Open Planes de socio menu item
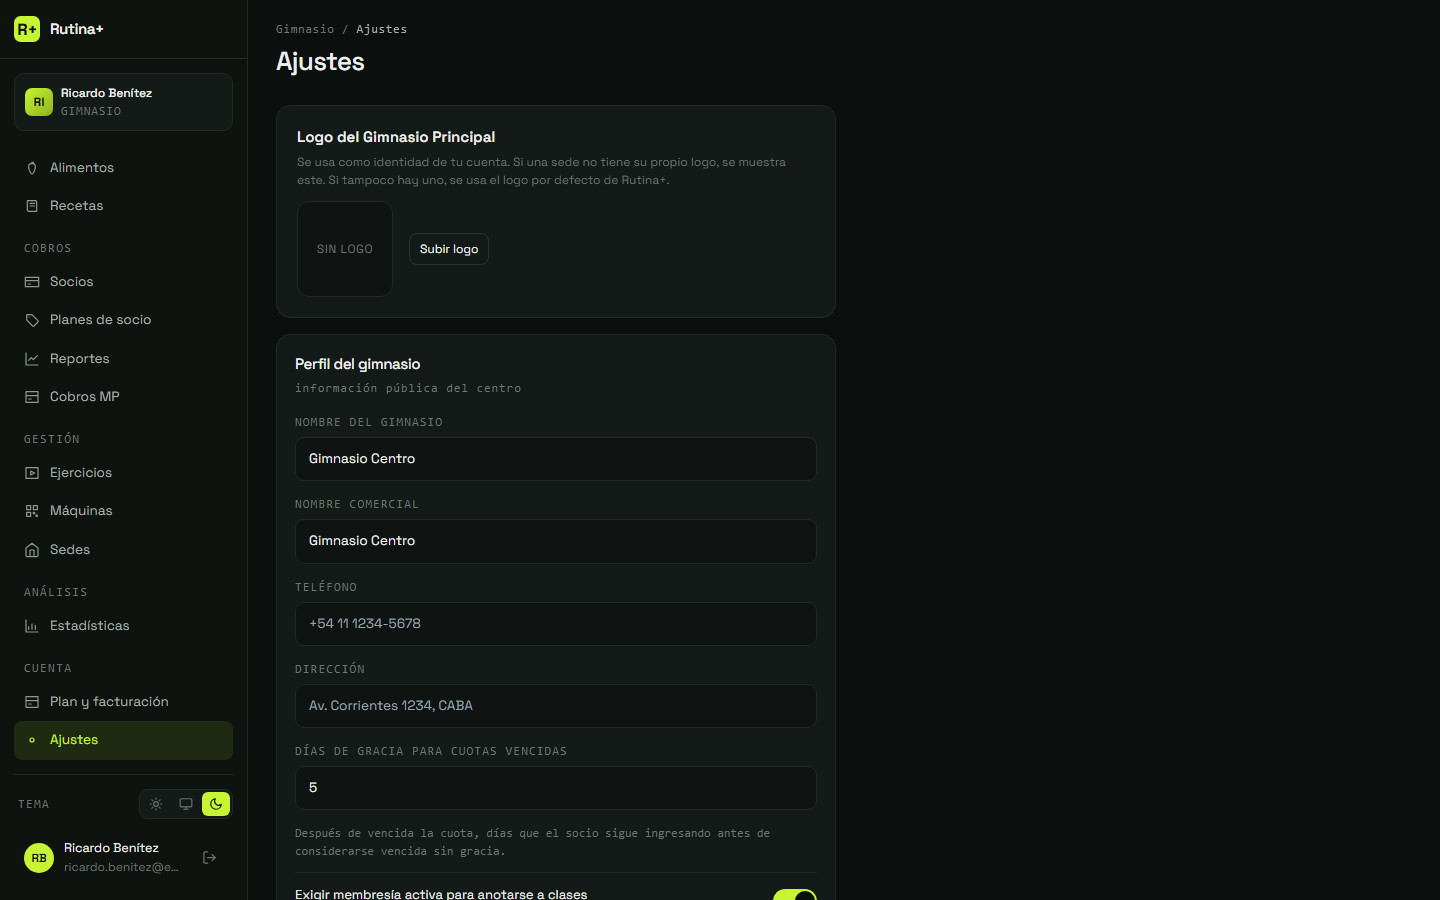The height and width of the screenshot is (900, 1440). pyautogui.click(x=123, y=320)
